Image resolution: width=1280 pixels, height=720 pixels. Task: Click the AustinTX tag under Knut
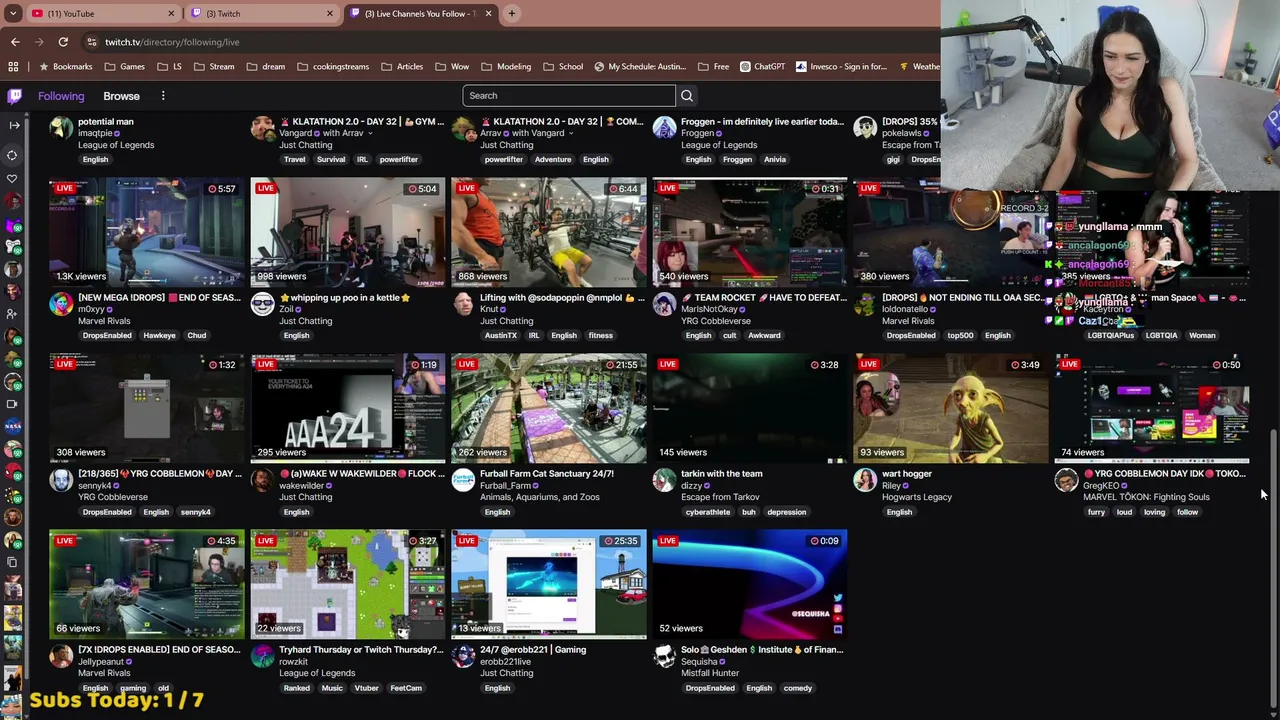tap(501, 336)
